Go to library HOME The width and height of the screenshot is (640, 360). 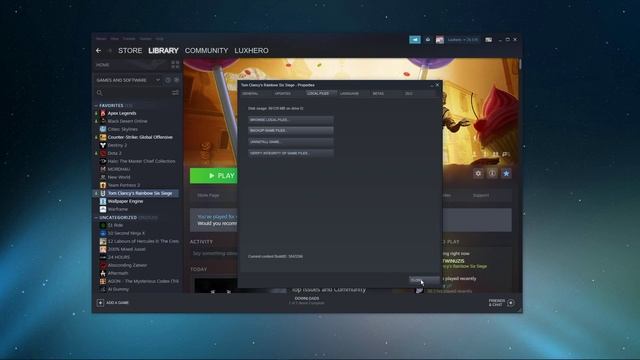point(102,65)
